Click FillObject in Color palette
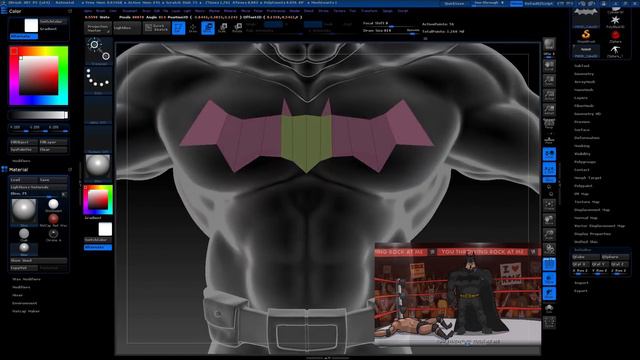The image size is (640, 360). [x=24, y=142]
